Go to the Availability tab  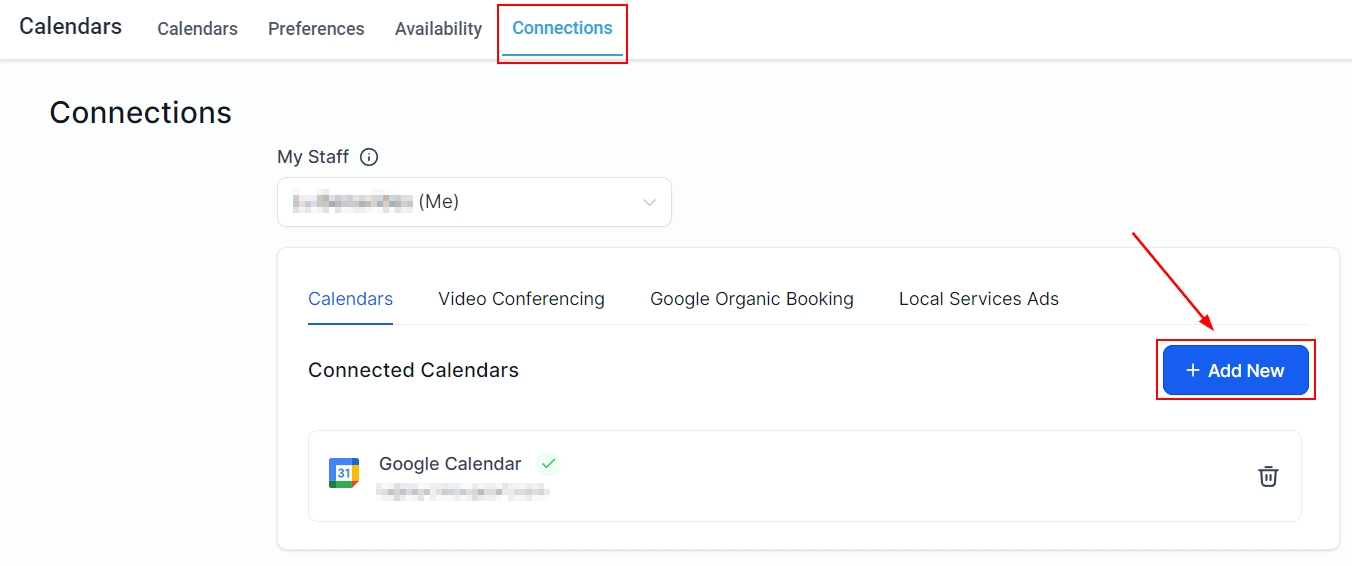tap(438, 29)
